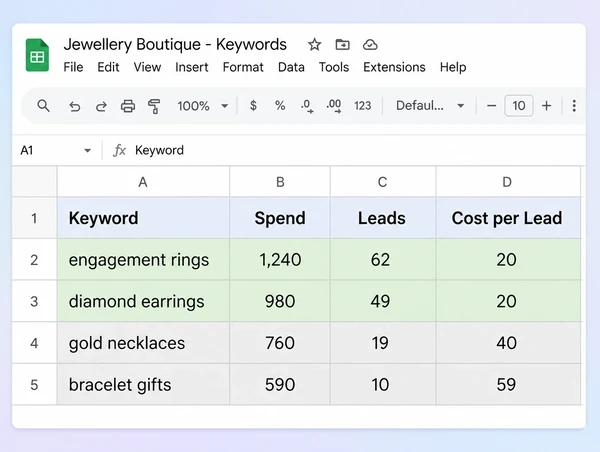The image size is (600, 452).
Task: Click the font size field showing 10
Action: coord(518,106)
